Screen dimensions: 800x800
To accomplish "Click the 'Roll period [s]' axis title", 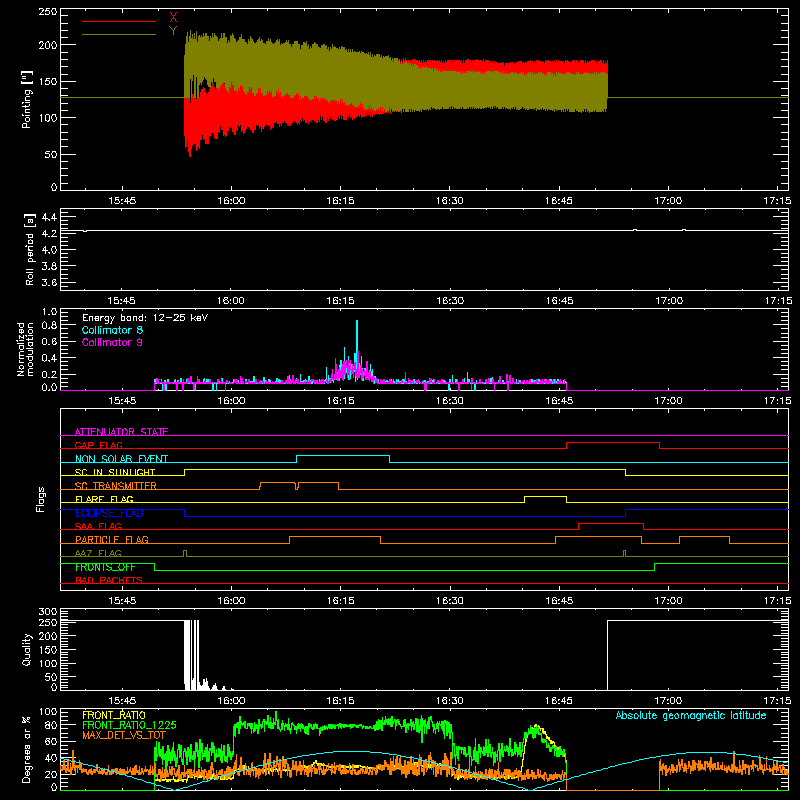I will [x=29, y=250].
